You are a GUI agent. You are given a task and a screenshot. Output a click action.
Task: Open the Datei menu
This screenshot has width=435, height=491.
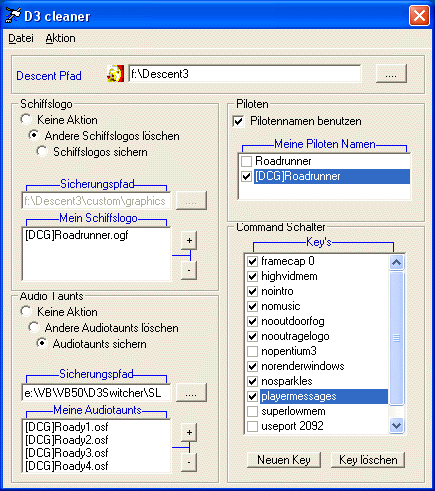coord(21,38)
